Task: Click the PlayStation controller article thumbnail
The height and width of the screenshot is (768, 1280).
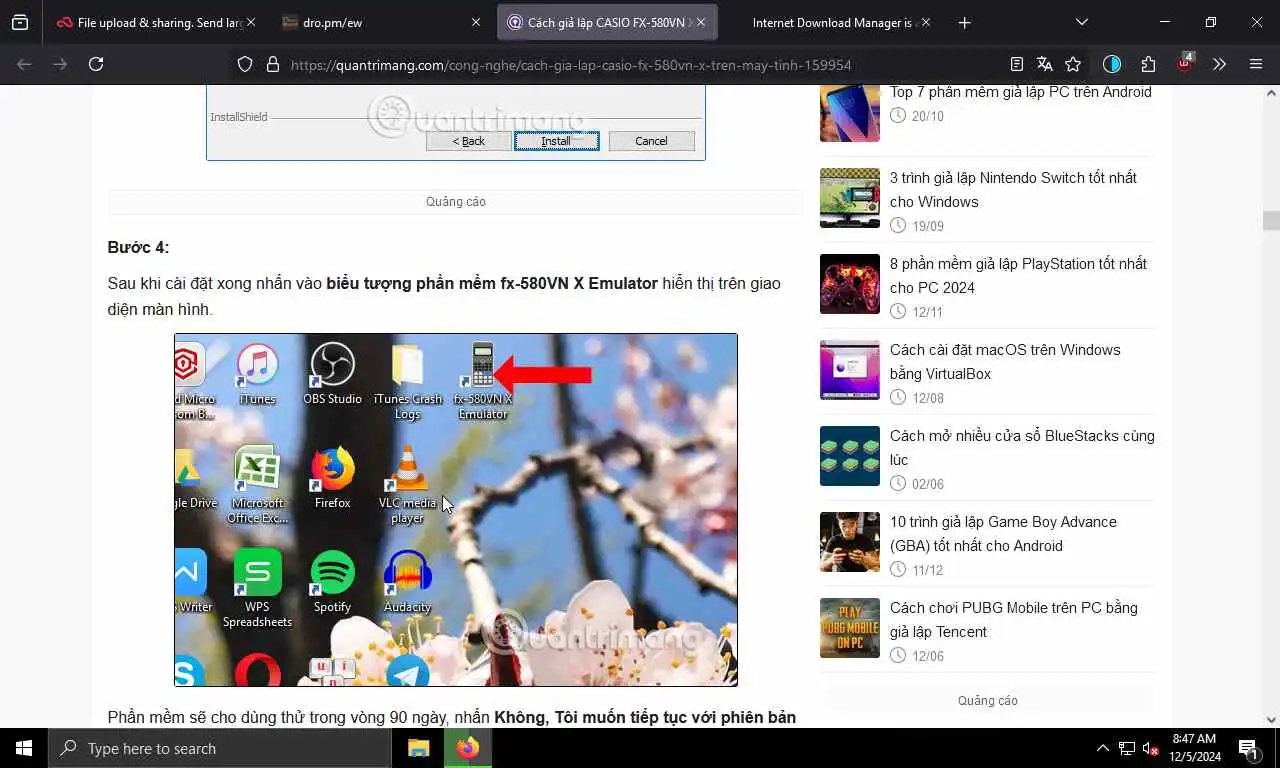Action: [x=850, y=284]
